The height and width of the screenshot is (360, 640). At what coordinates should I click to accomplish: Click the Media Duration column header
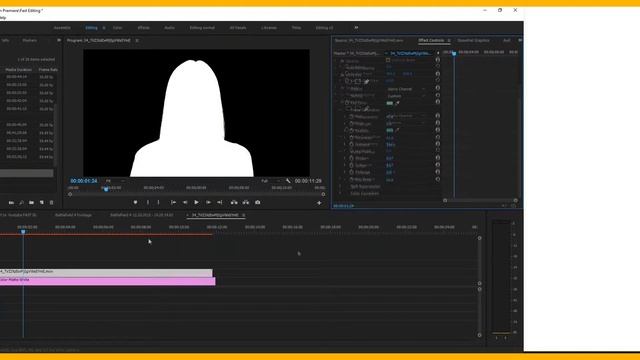click(x=18, y=70)
